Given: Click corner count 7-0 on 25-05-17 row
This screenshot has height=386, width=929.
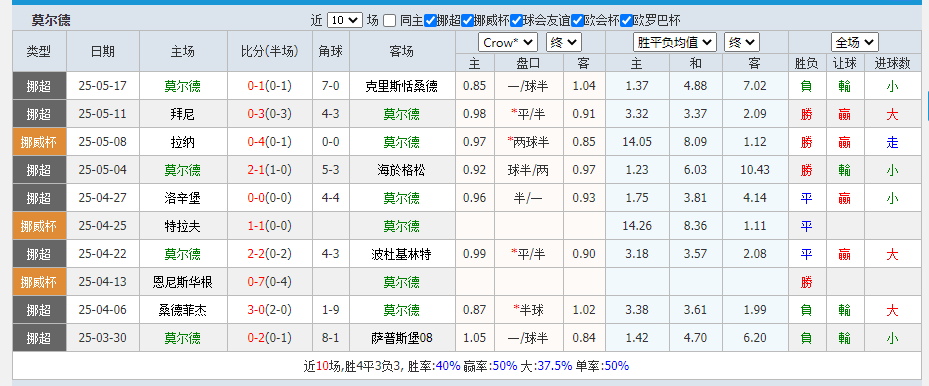Looking at the screenshot, I should [x=331, y=86].
